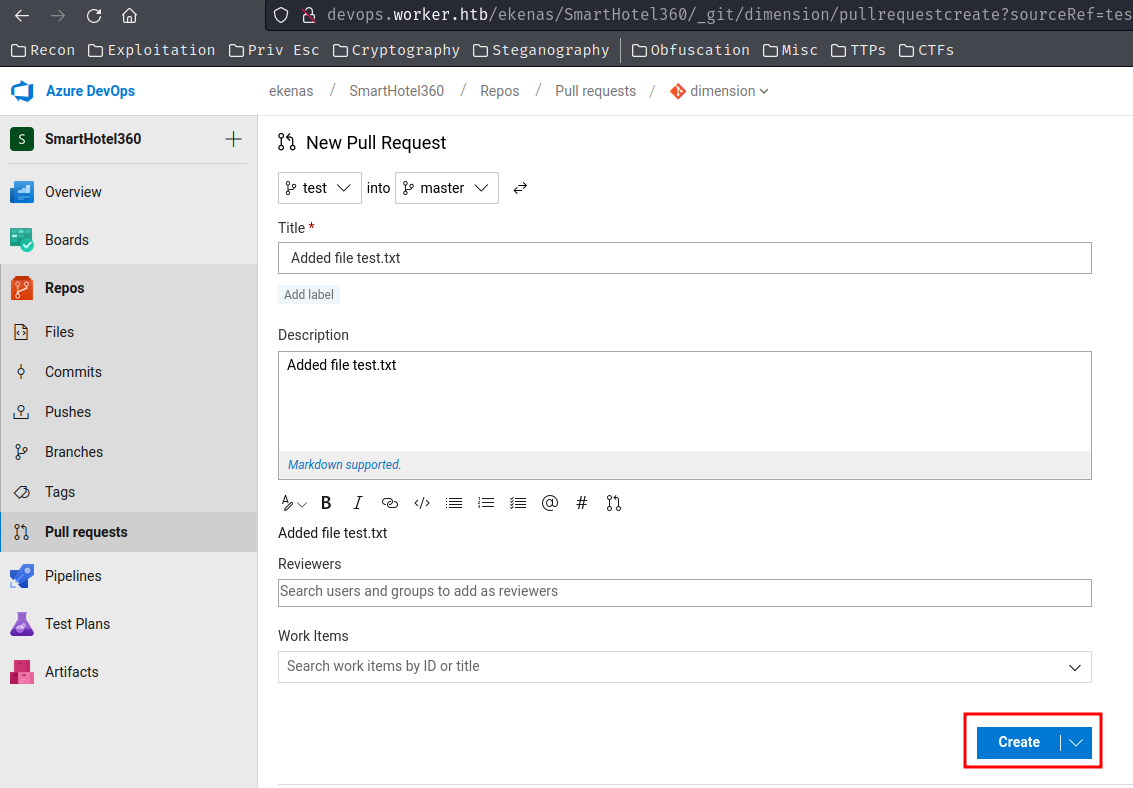Mention a person with the @ icon
This screenshot has width=1133, height=788.
coord(550,503)
